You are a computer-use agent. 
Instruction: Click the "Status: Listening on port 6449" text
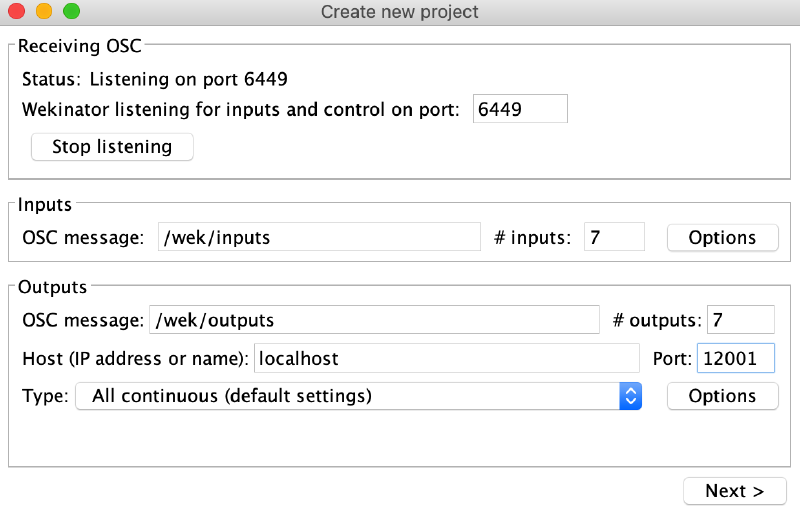click(x=155, y=79)
